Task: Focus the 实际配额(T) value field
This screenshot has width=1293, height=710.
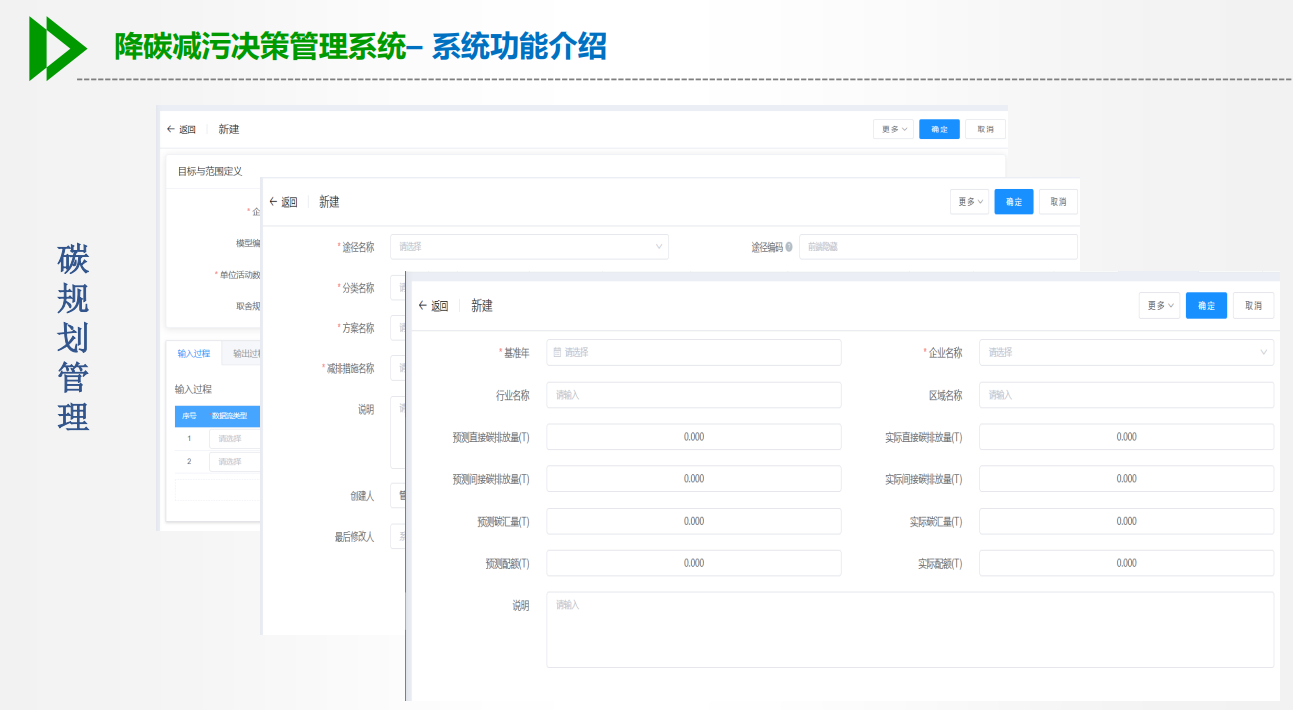Action: (1126, 563)
